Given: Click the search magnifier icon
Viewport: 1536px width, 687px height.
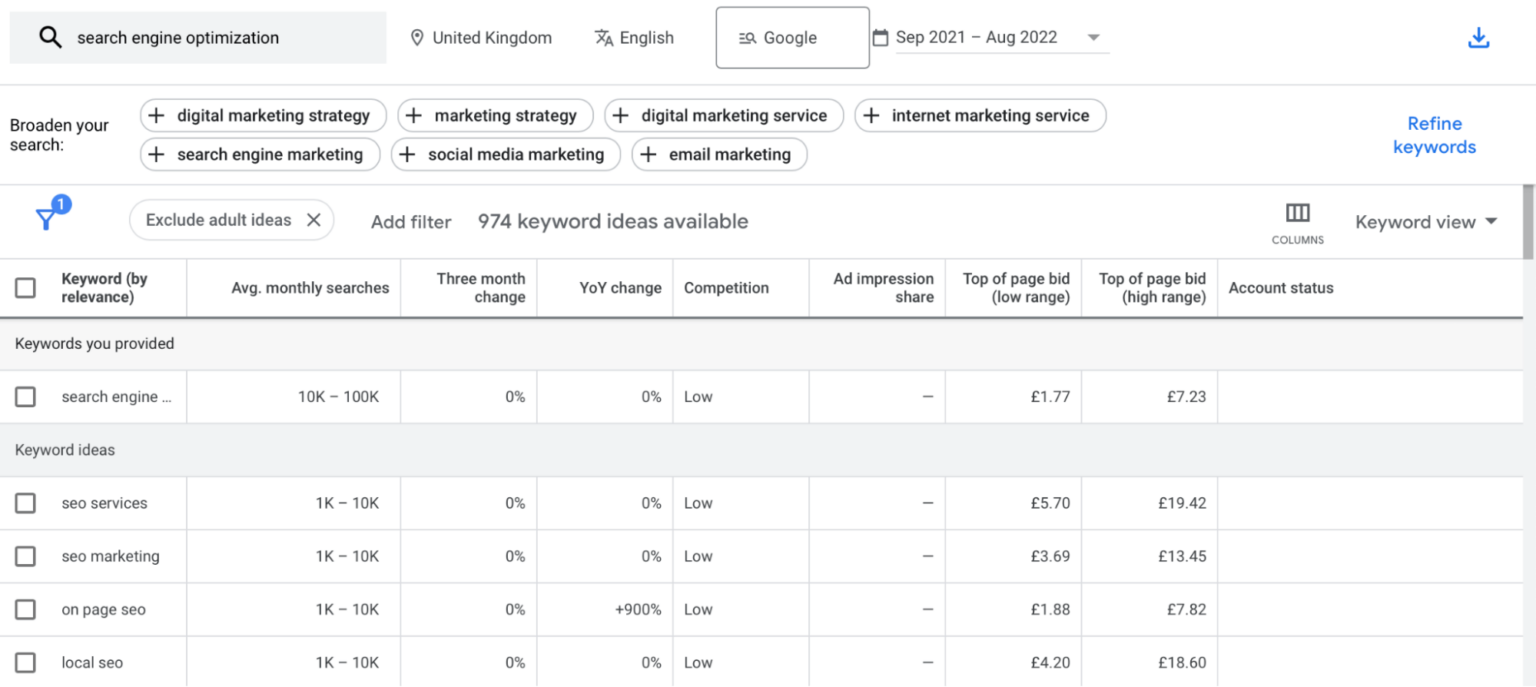Looking at the screenshot, I should pyautogui.click(x=49, y=37).
